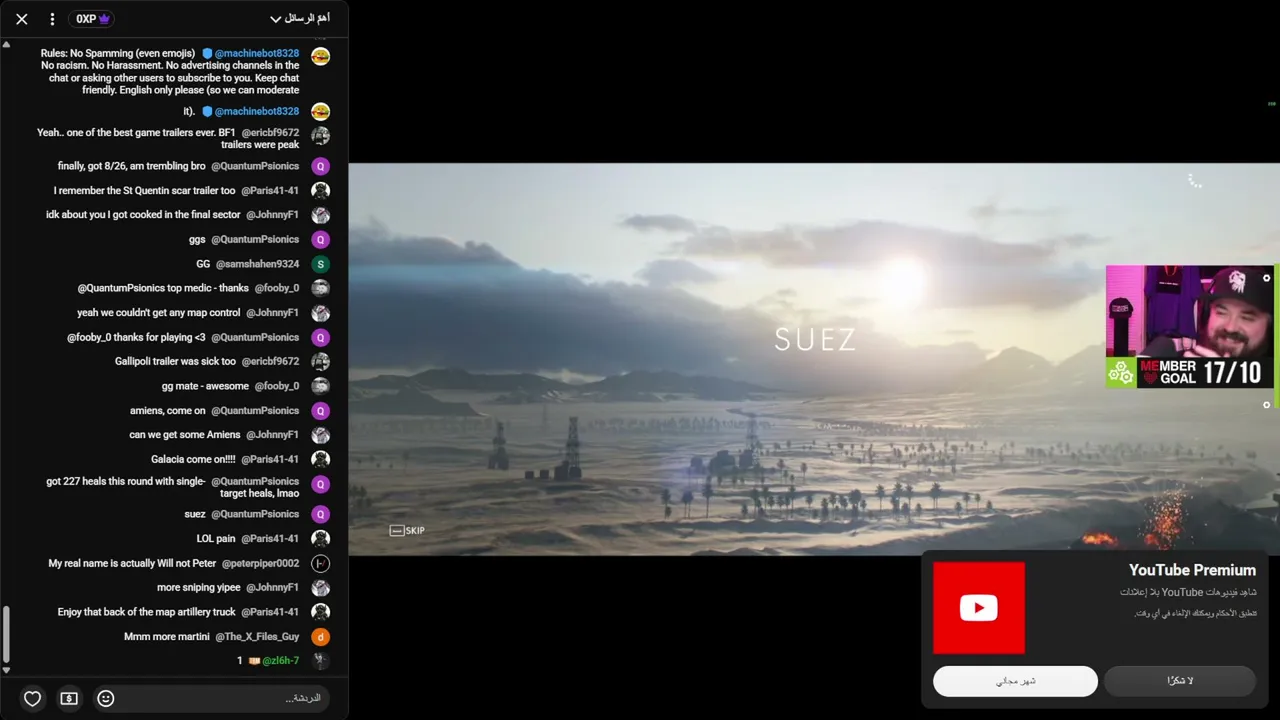Click the chat message text 'GG' from samshahen9324

[203, 264]
